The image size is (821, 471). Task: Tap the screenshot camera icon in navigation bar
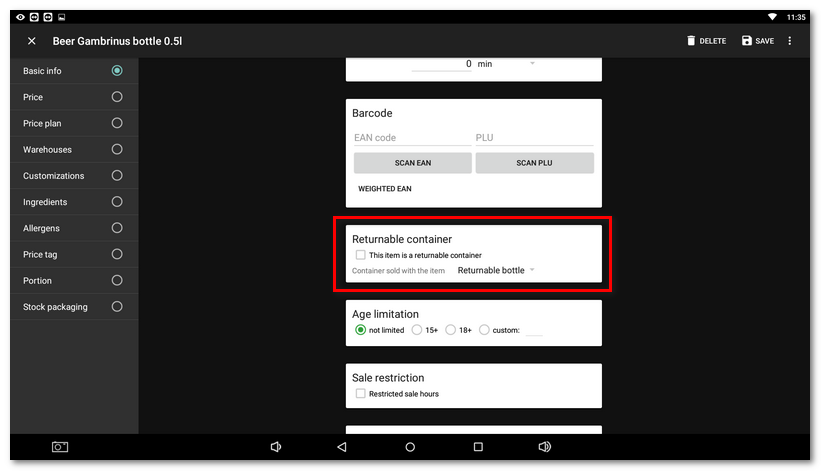(x=60, y=447)
